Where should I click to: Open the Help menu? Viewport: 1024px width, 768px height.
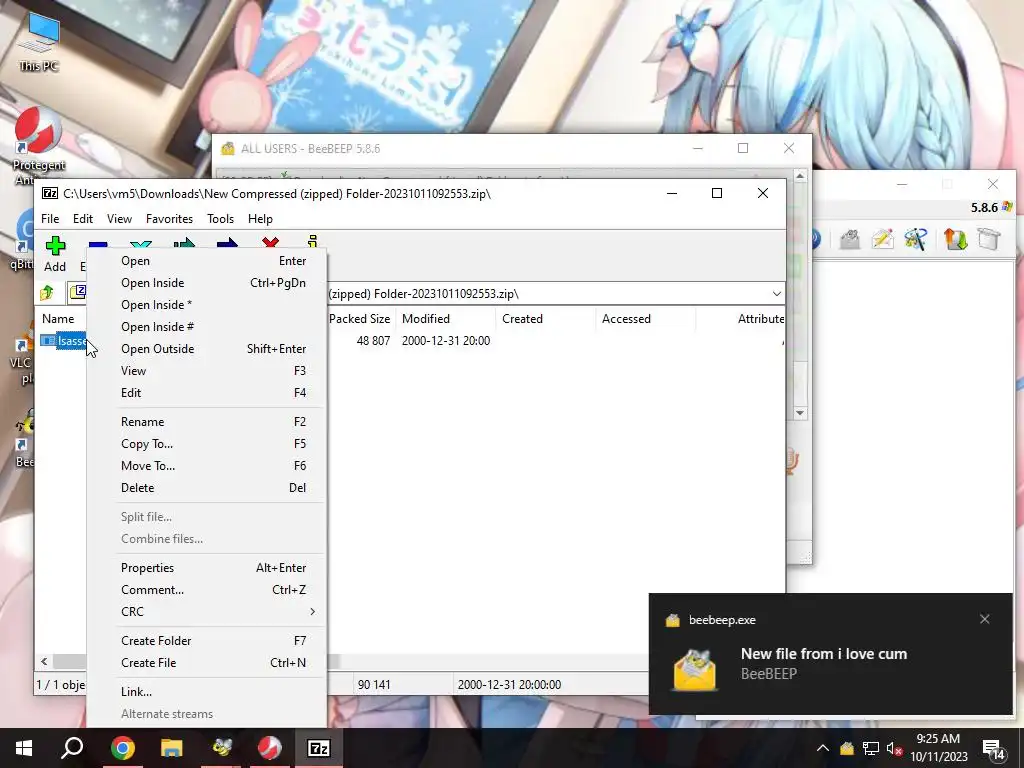click(x=260, y=219)
